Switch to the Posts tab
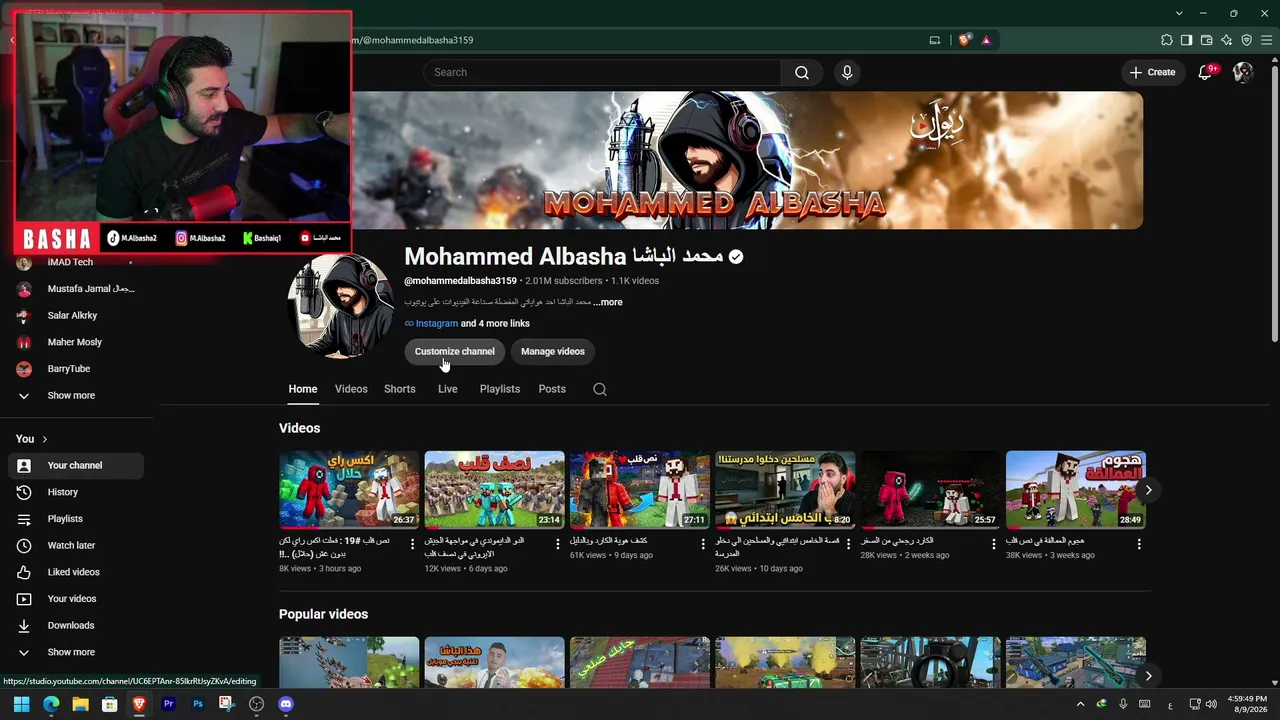Screen dimensions: 1280x720 (552, 389)
